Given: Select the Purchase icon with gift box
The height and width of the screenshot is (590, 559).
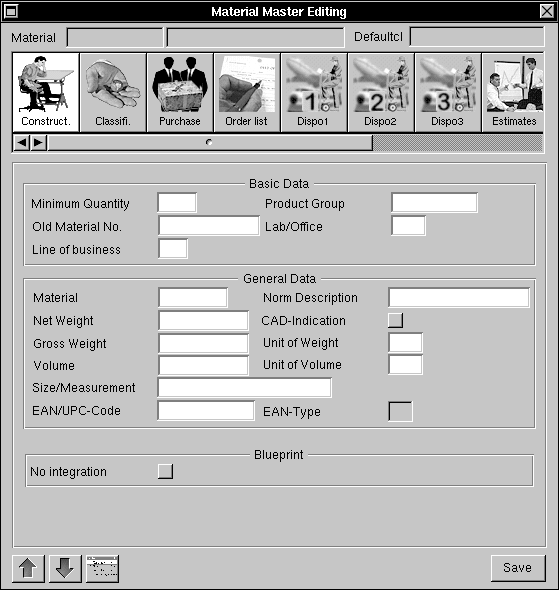Looking at the screenshot, I should 180,93.
